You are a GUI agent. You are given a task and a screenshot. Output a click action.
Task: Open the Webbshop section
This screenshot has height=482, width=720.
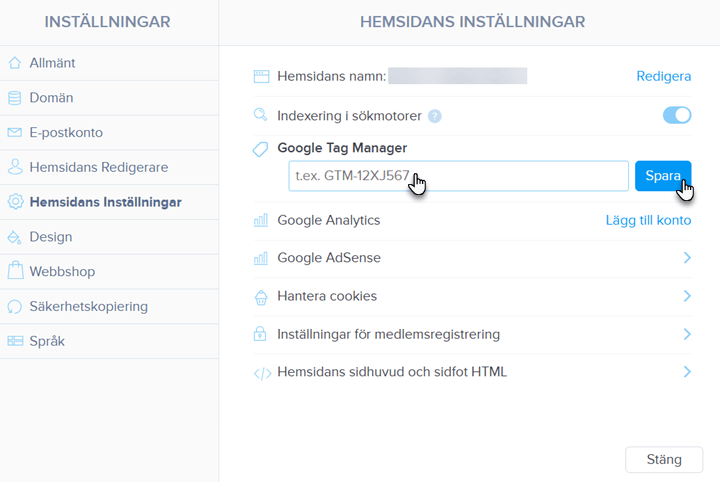pyautogui.click(x=109, y=271)
